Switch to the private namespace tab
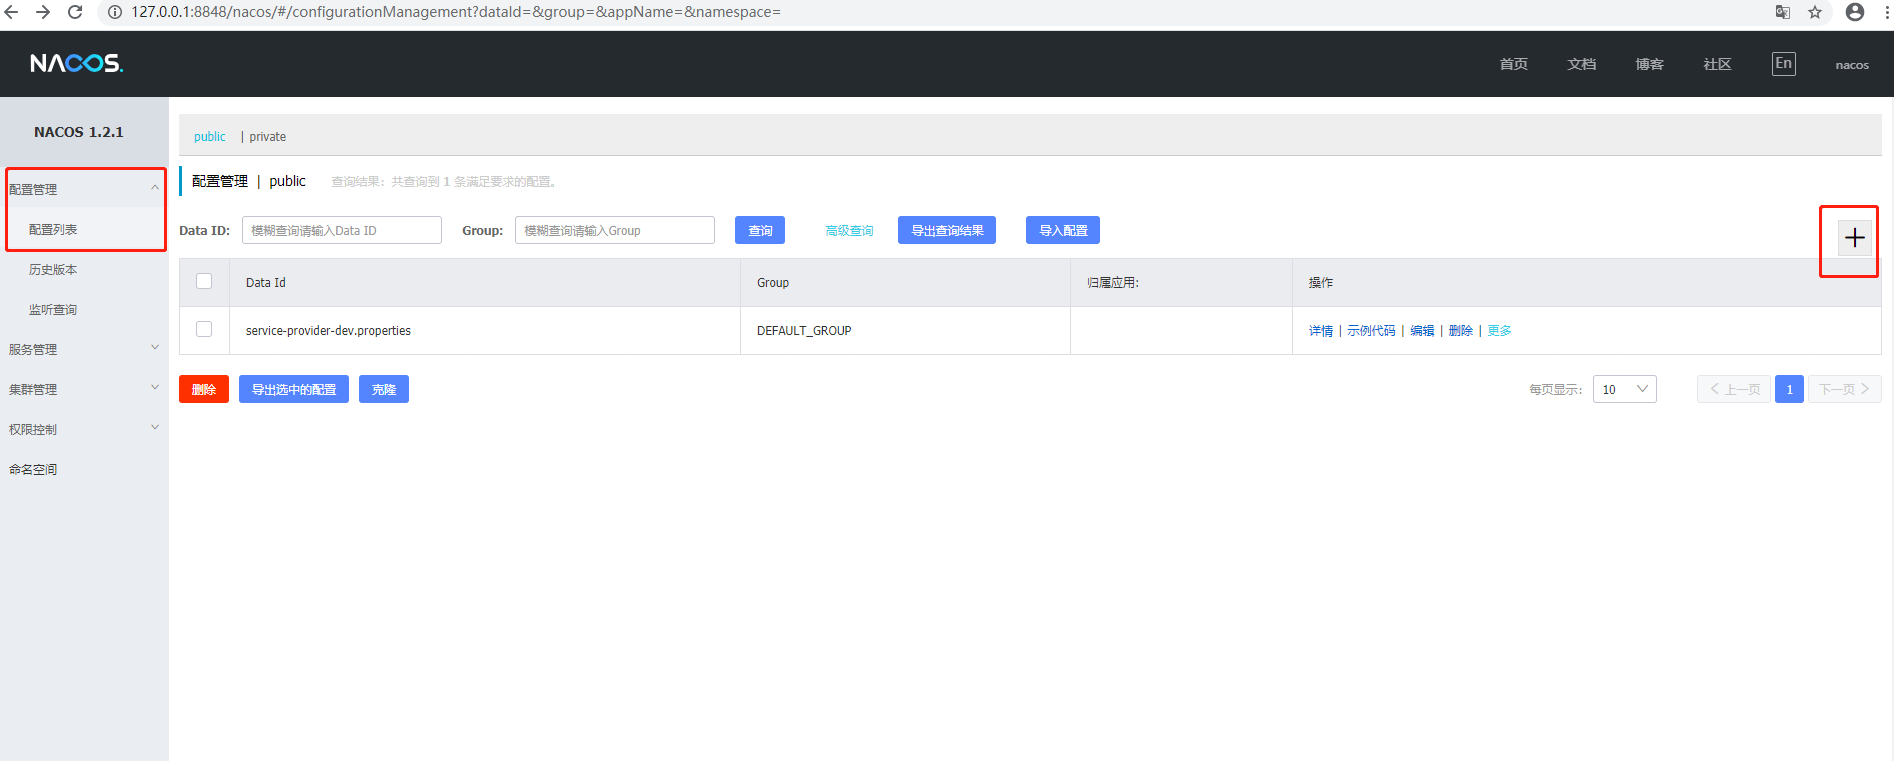The width and height of the screenshot is (1894, 761). 267,137
